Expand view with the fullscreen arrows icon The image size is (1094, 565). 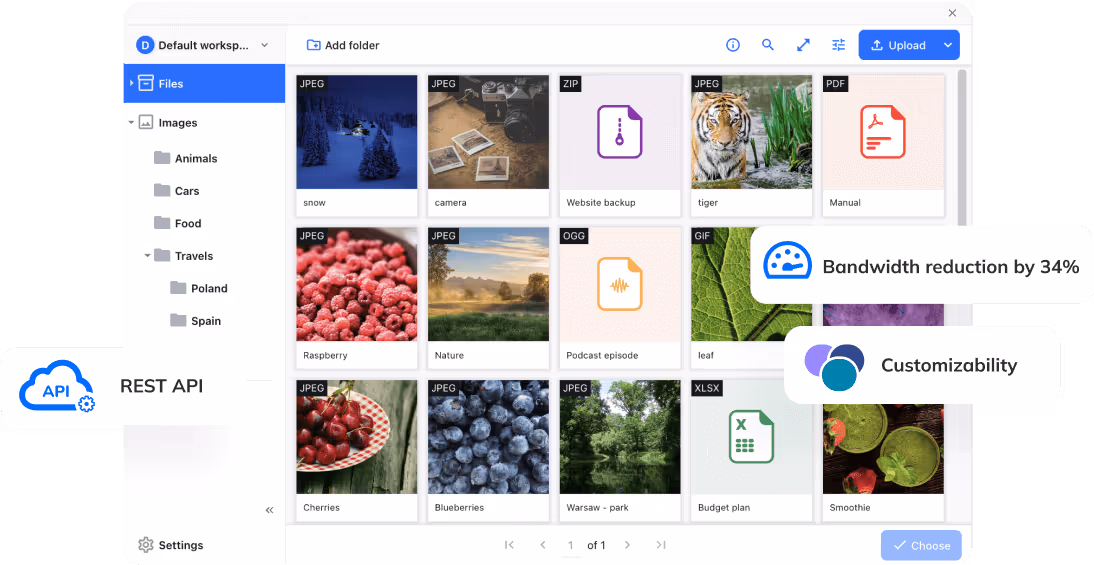point(803,45)
